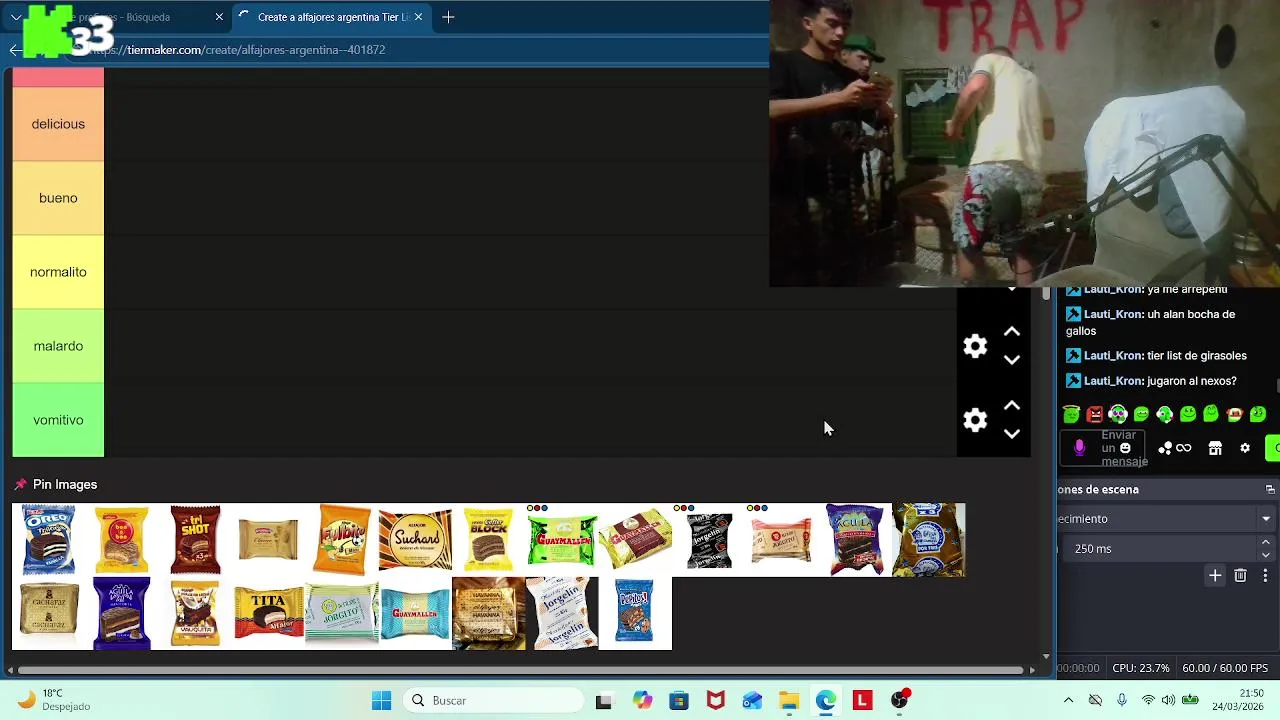
Task: Pick the blue Guaymallen alfajor image
Action: point(415,613)
